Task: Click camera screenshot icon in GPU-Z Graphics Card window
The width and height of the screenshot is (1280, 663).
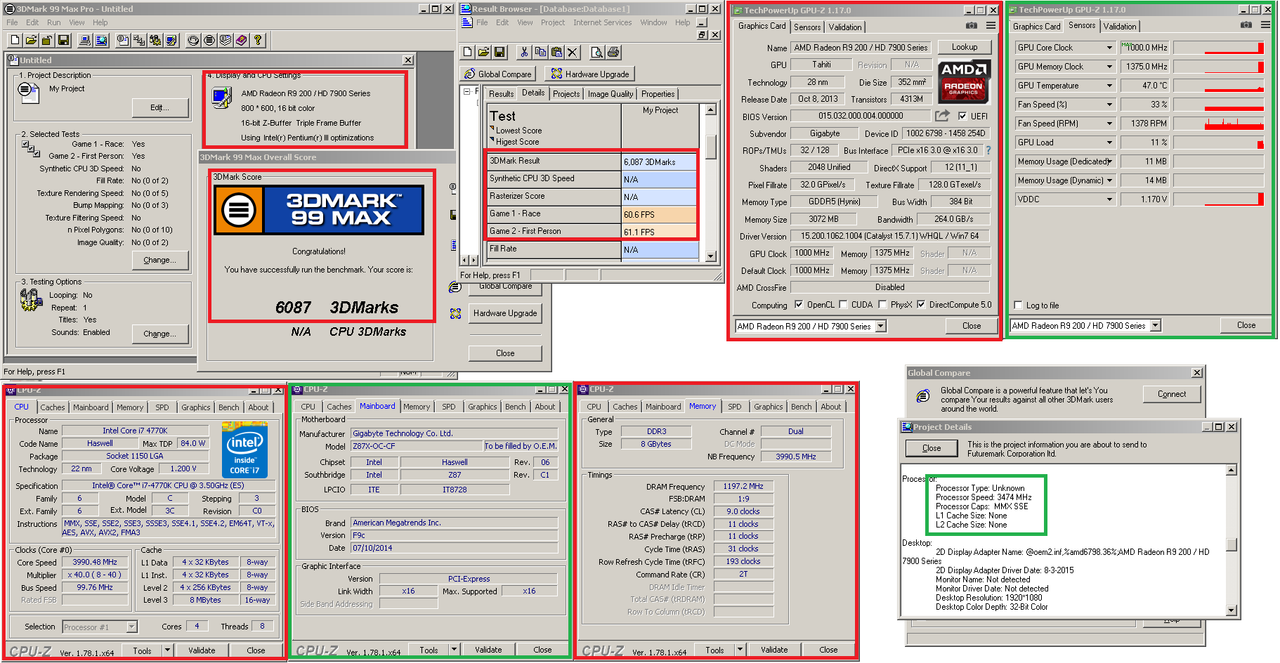Action: 972,26
